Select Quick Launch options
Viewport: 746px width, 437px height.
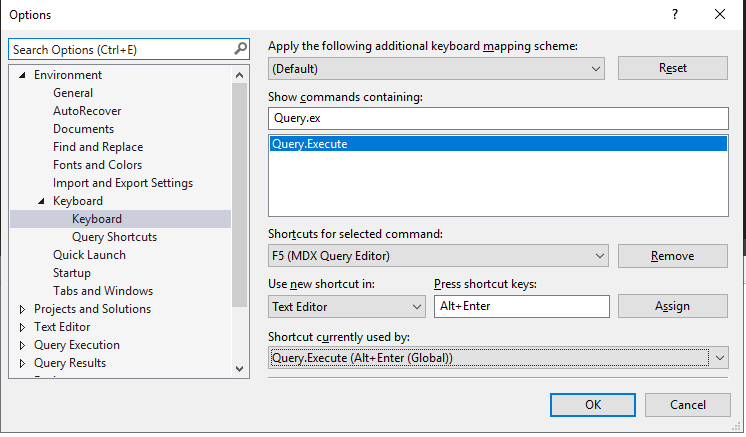(x=89, y=255)
